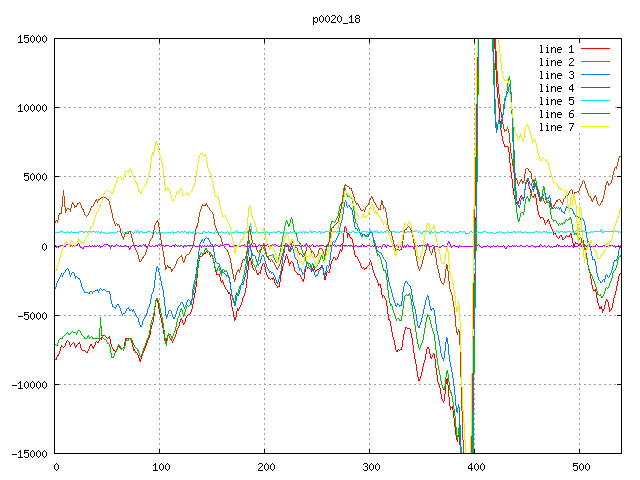The image size is (640, 480).
Task: Click the red line 1 legend sample
Action: [596, 49]
